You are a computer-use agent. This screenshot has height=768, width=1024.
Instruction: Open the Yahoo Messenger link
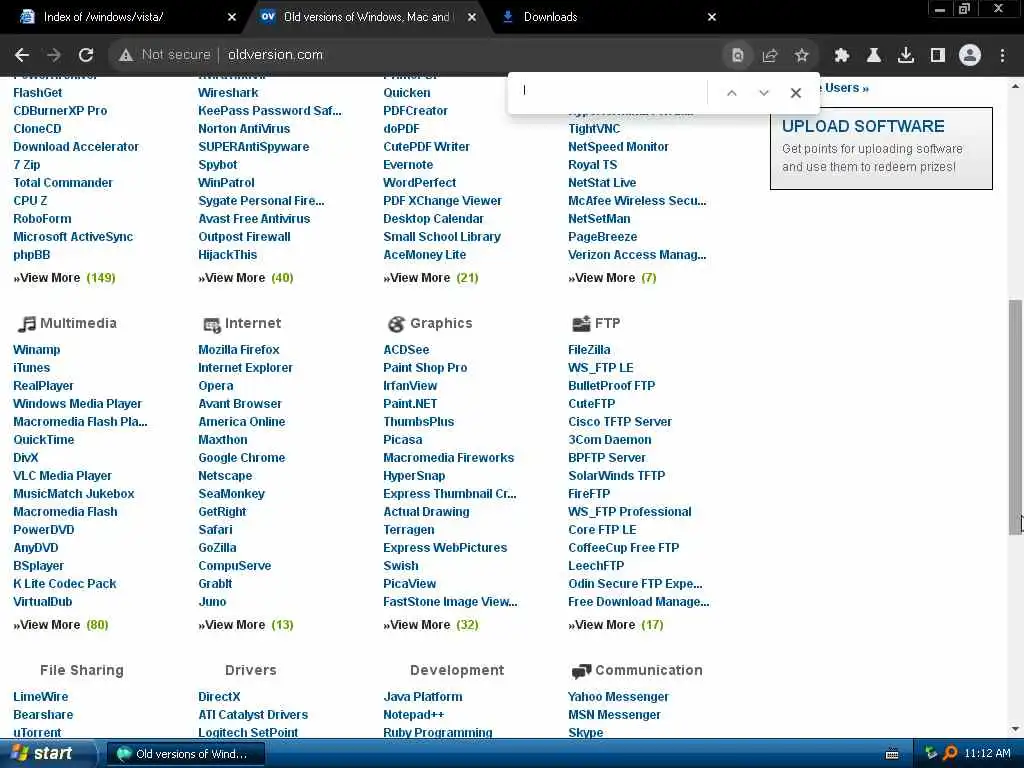tap(618, 697)
